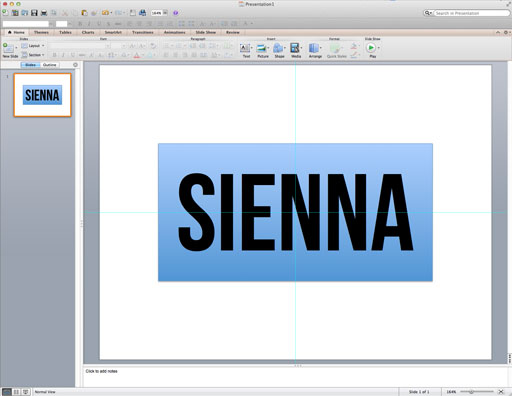This screenshot has height=396, width=512.
Task: Click the Slide Show status bar icon
Action: coord(25,392)
